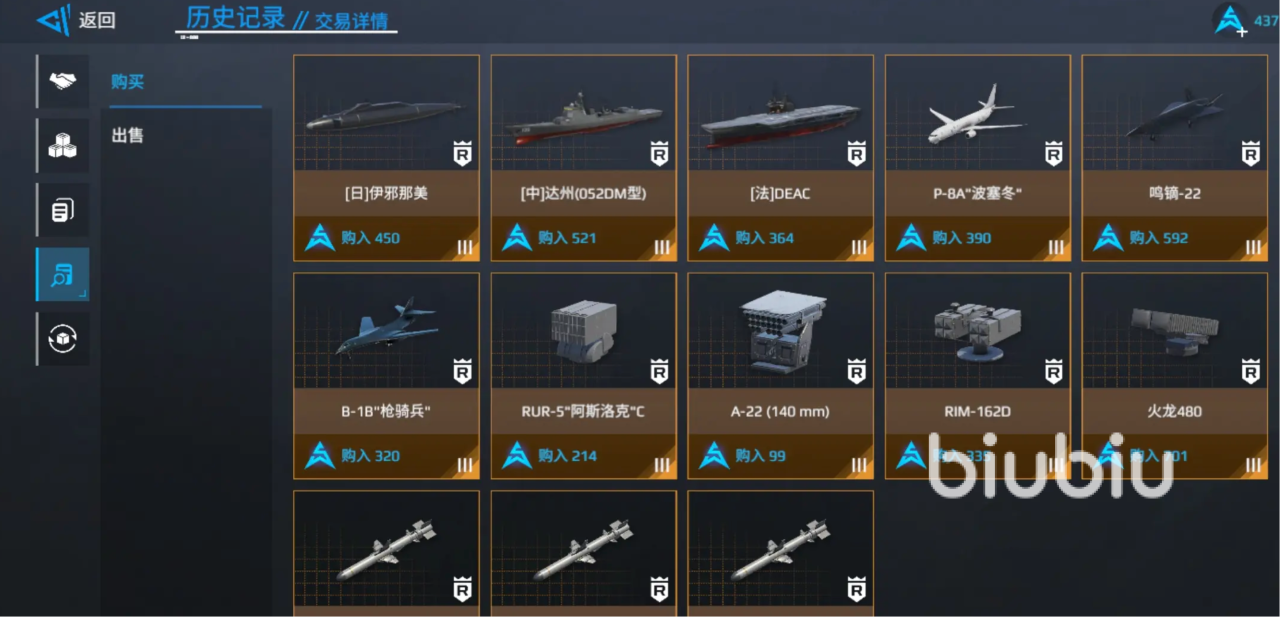
Task: Open the documents list sidebar icon
Action: [x=63, y=210]
